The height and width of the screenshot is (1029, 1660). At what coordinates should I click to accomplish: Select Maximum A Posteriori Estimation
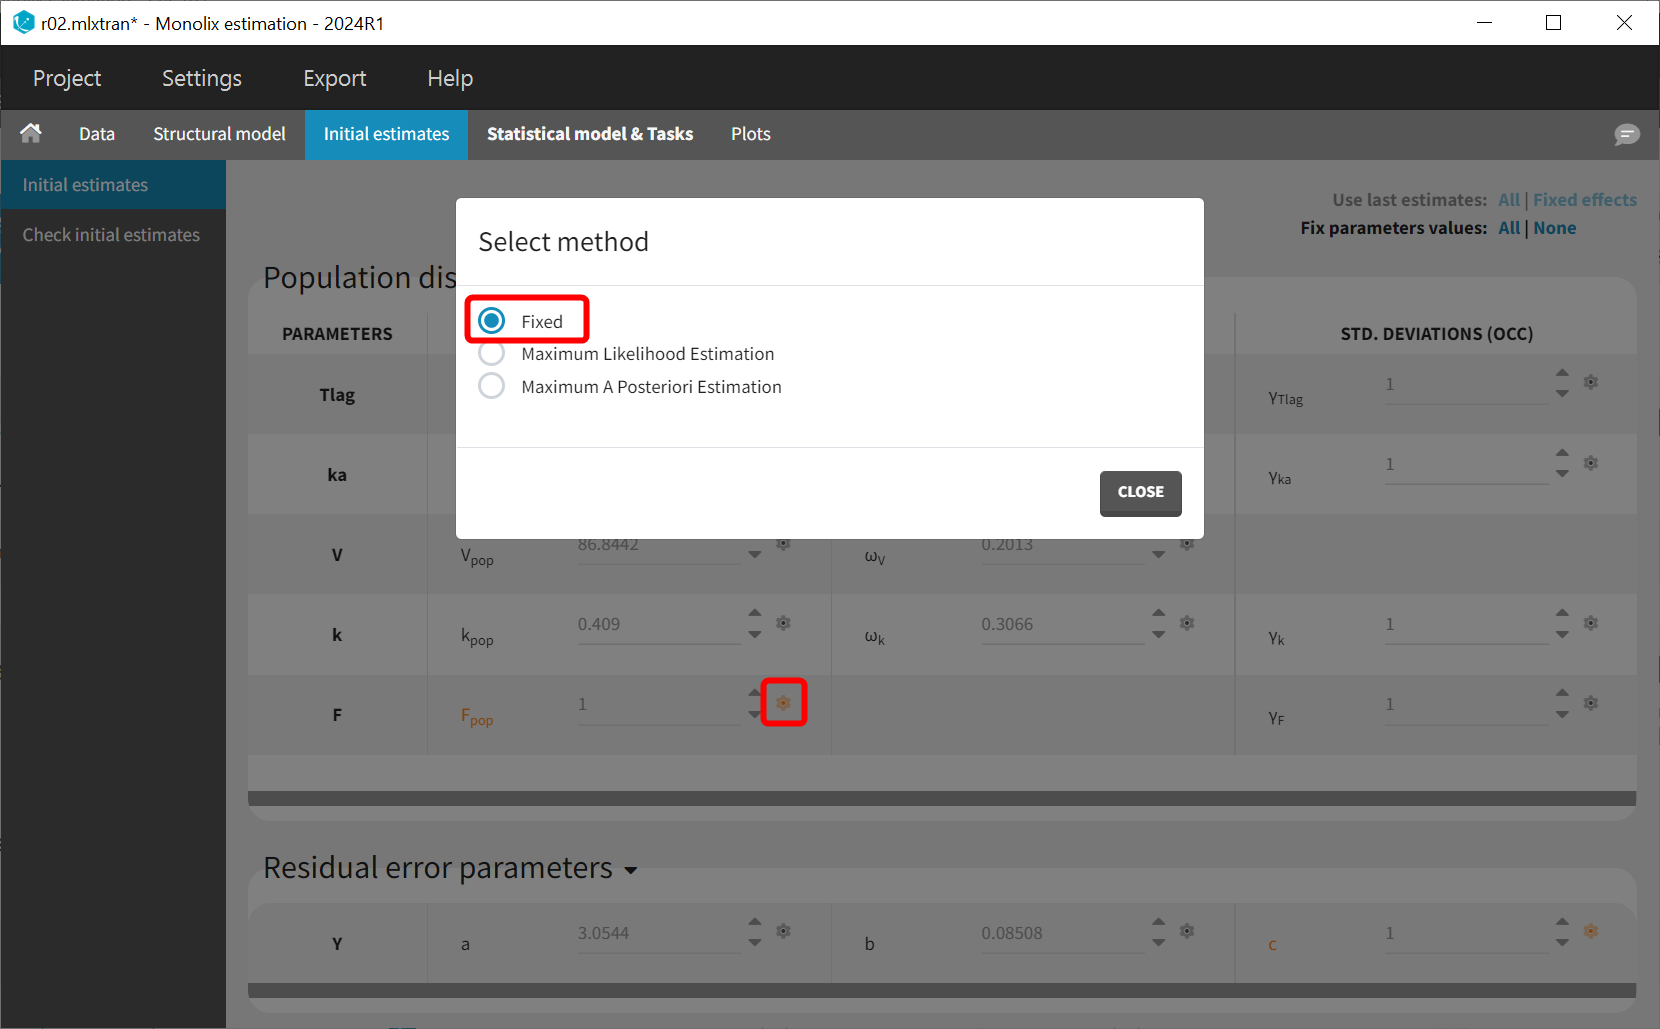(x=492, y=386)
